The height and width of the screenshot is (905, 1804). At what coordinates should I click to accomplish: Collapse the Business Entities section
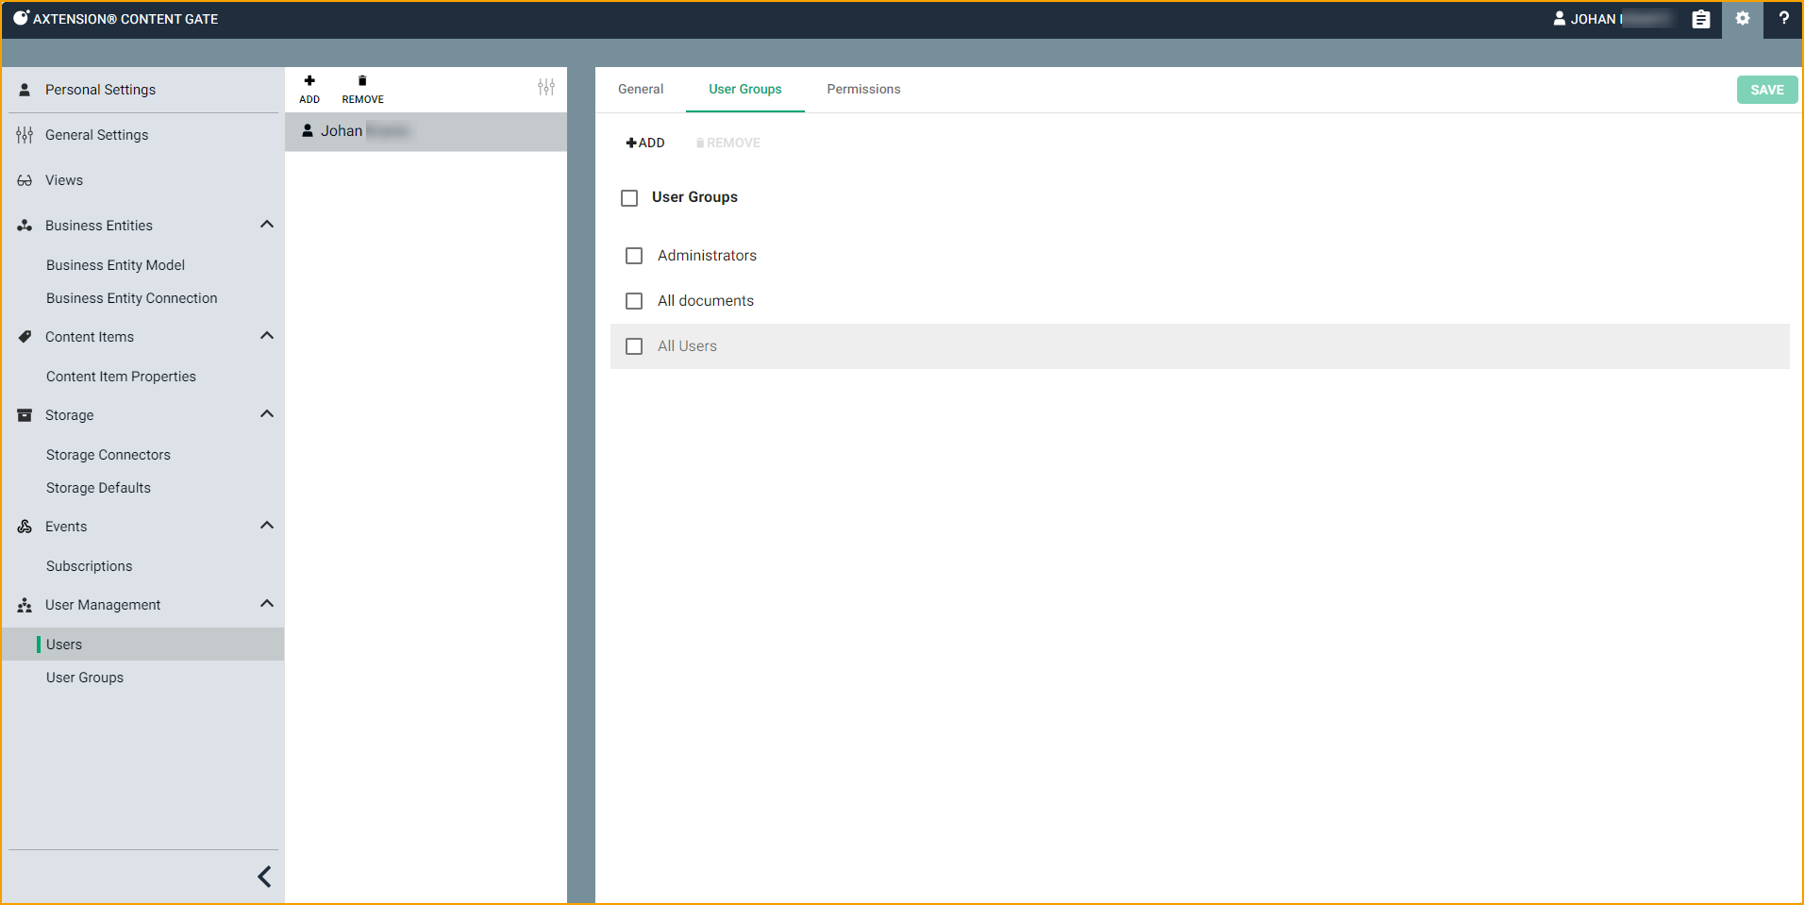(267, 224)
